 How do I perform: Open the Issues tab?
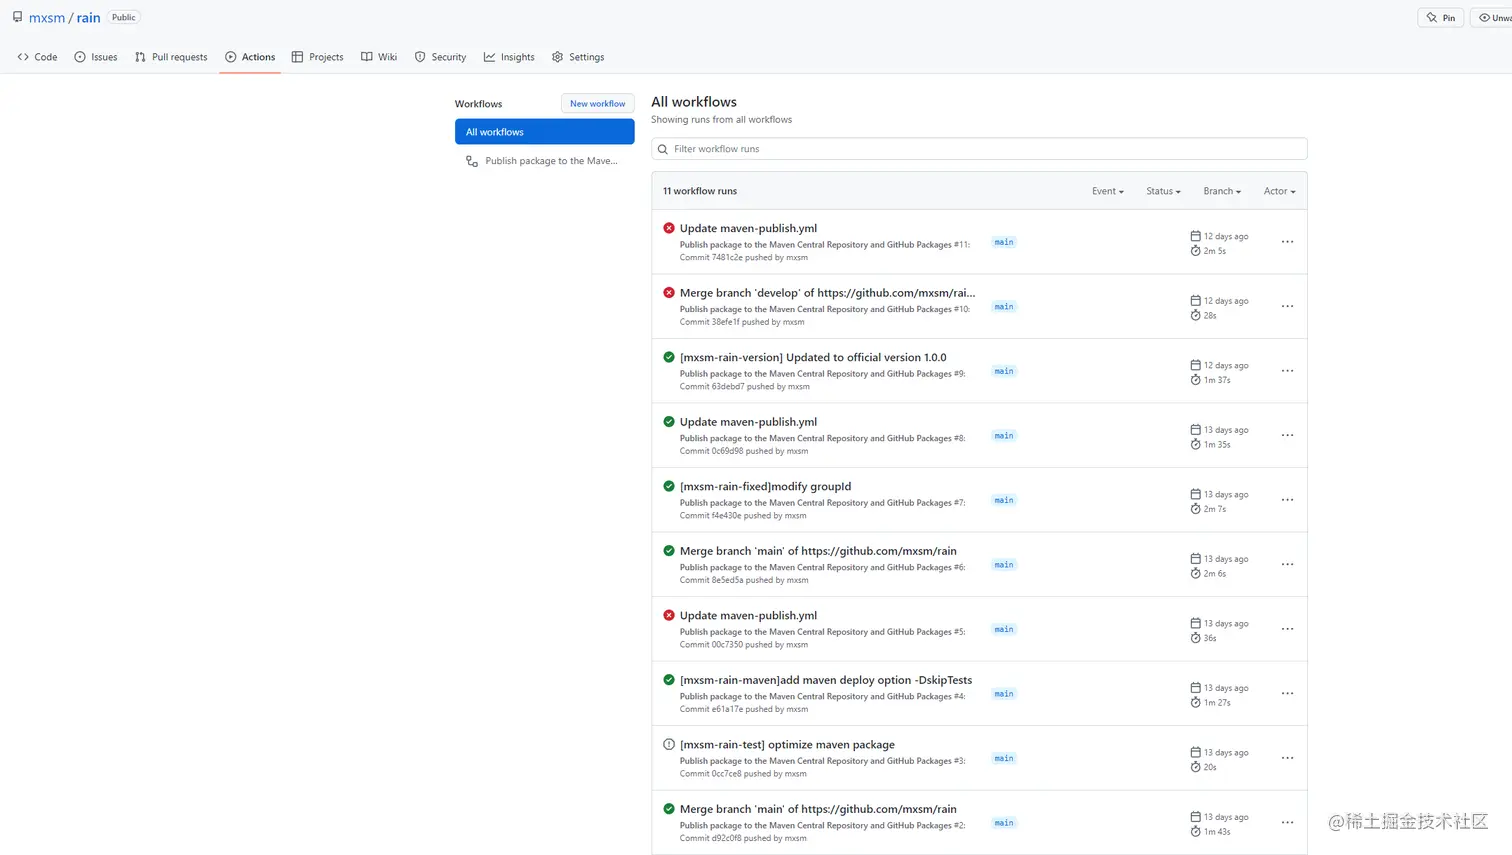pyautogui.click(x=96, y=57)
